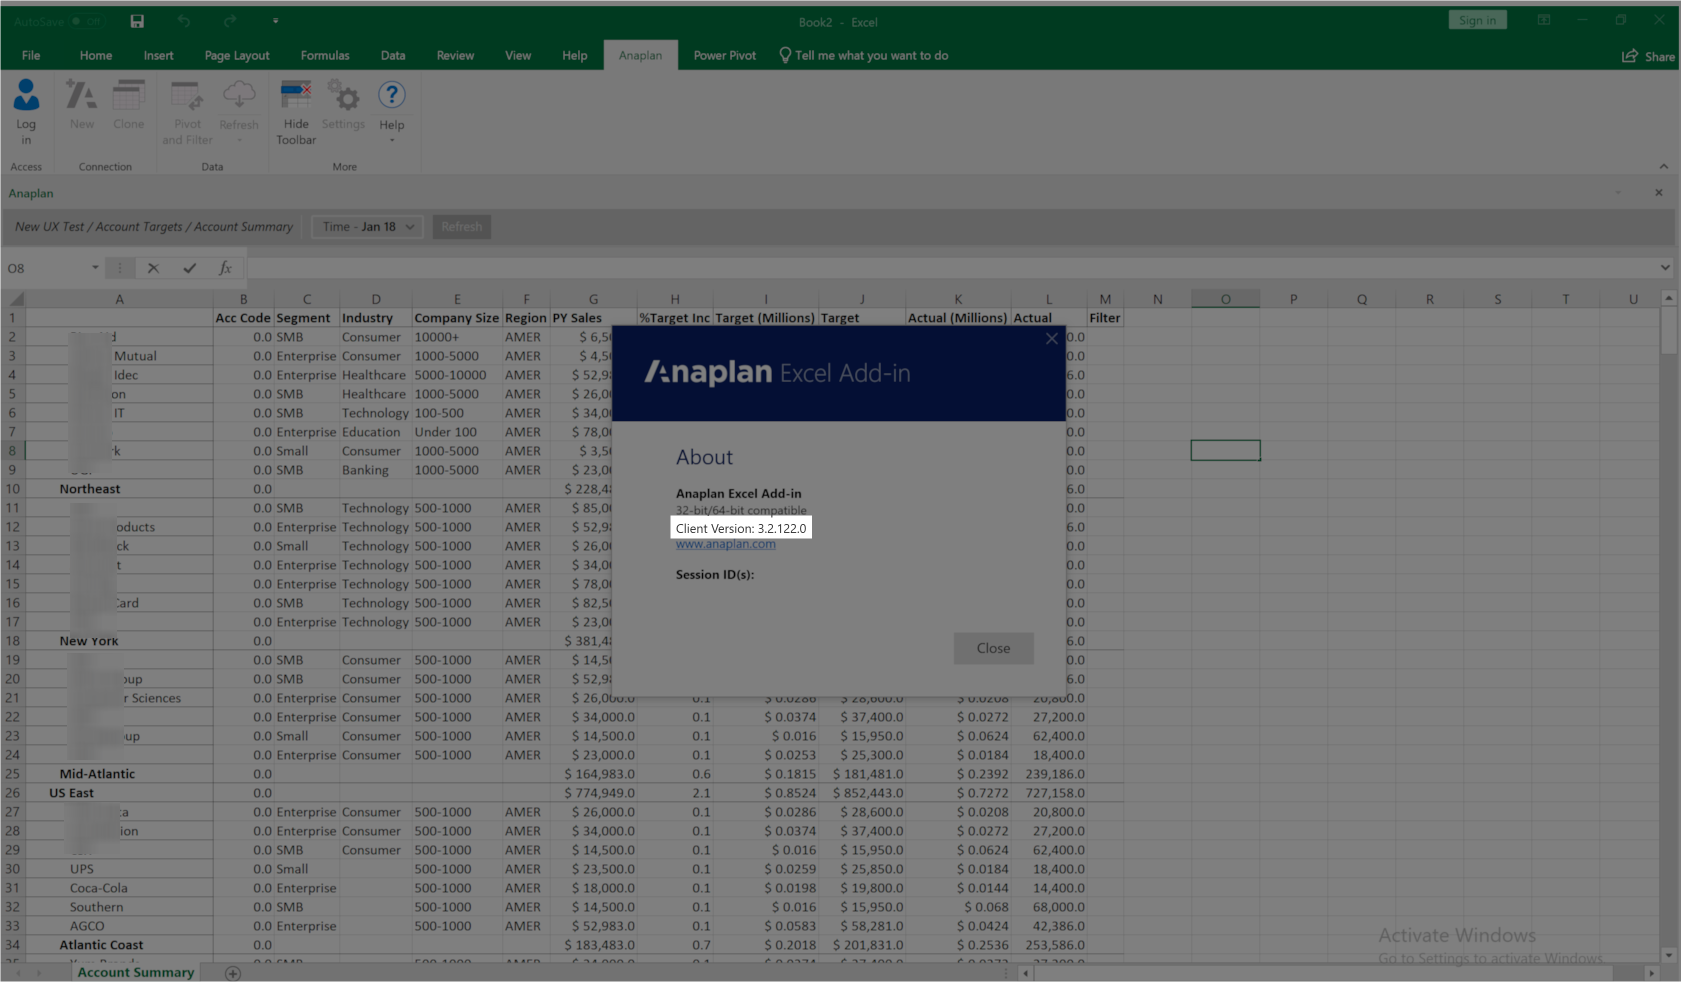Screen dimensions: 1681x982
Task: Click the Filter header cell
Action: (1105, 318)
